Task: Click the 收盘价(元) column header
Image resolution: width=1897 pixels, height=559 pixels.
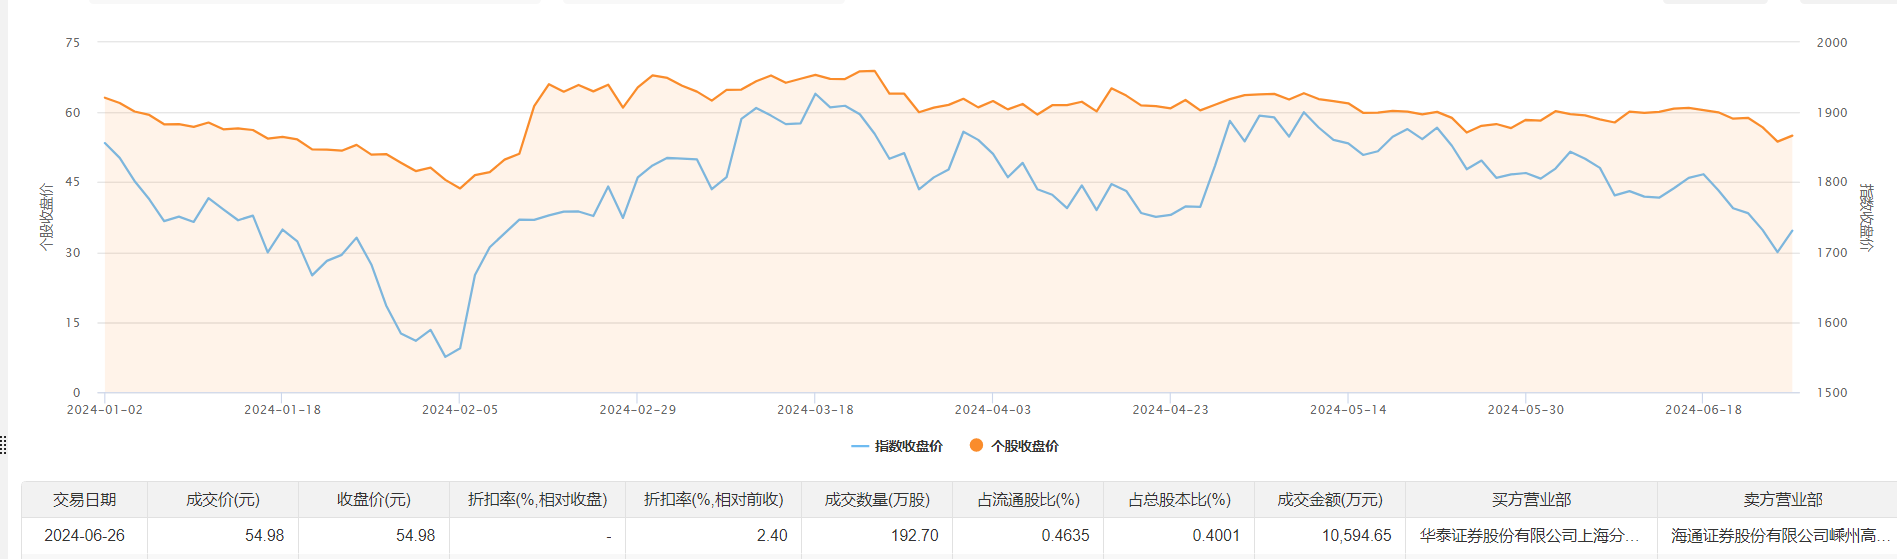Action: tap(374, 499)
